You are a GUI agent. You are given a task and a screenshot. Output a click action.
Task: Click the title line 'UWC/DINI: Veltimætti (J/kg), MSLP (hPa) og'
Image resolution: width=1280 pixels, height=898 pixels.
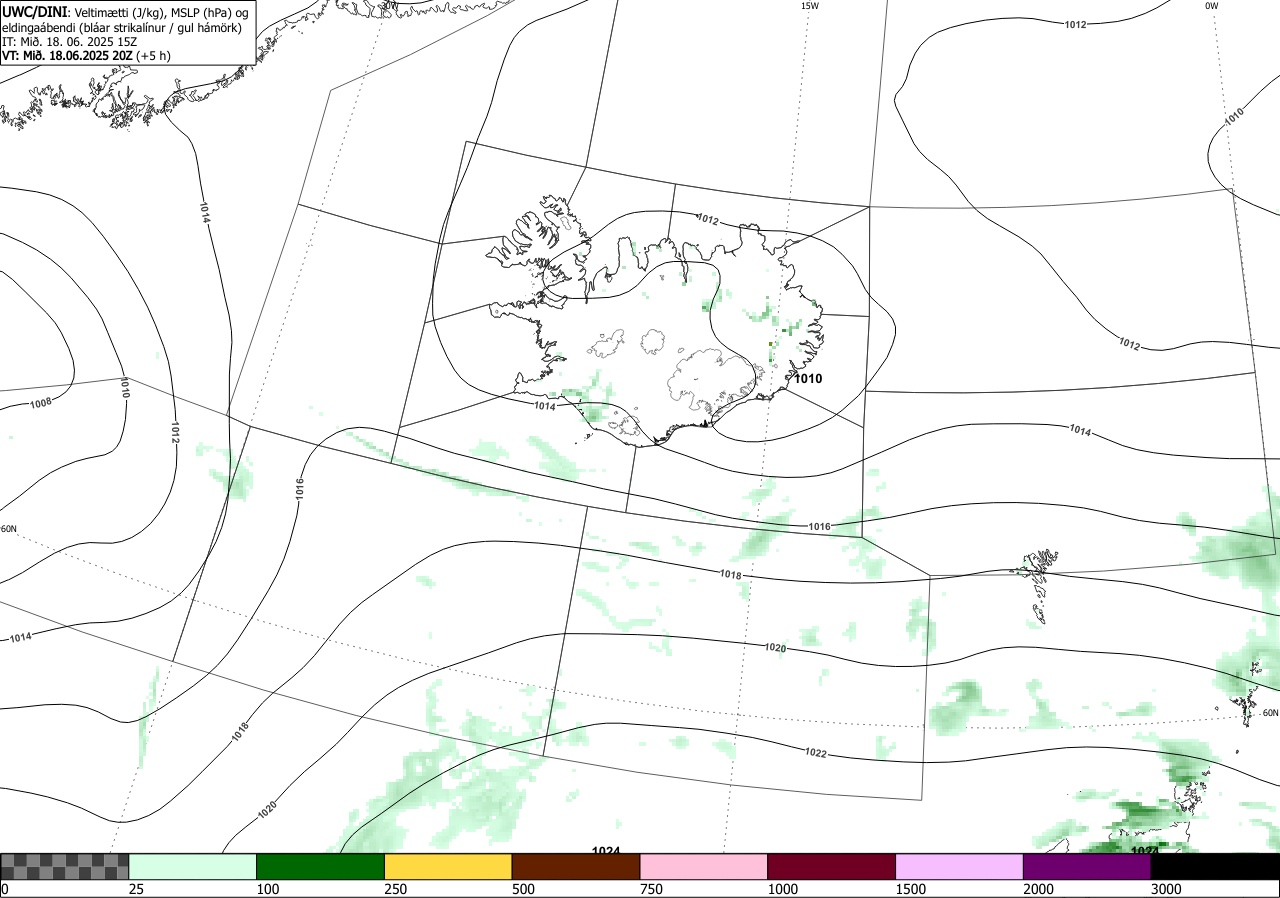click(x=124, y=11)
